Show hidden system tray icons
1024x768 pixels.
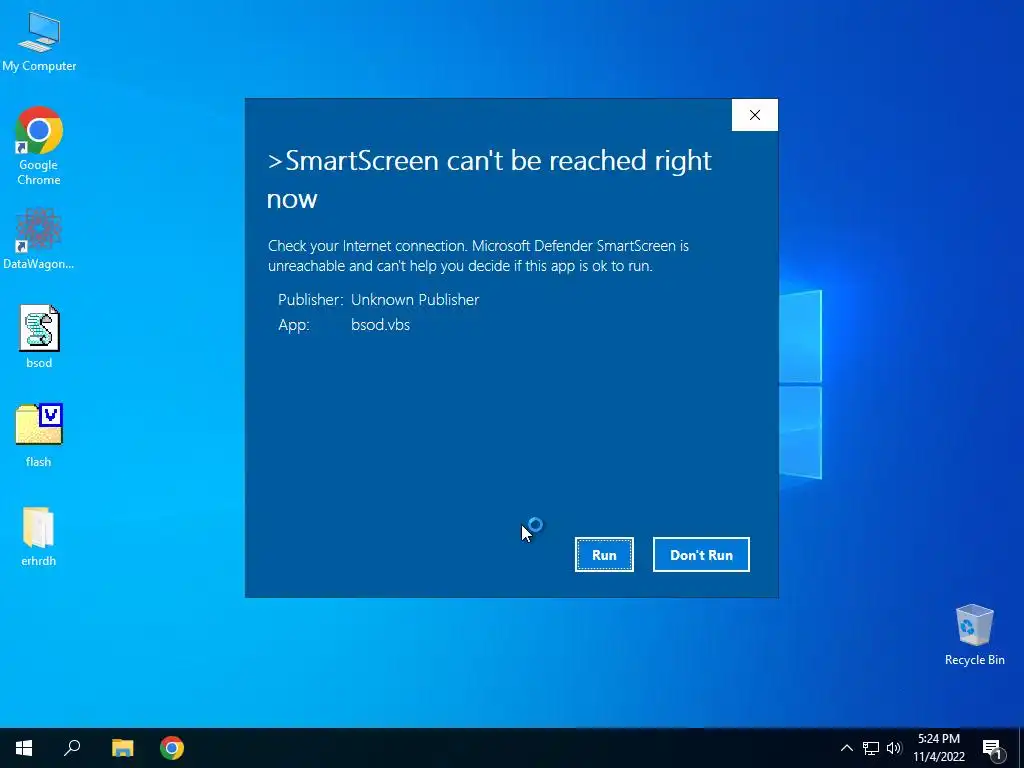(x=846, y=748)
